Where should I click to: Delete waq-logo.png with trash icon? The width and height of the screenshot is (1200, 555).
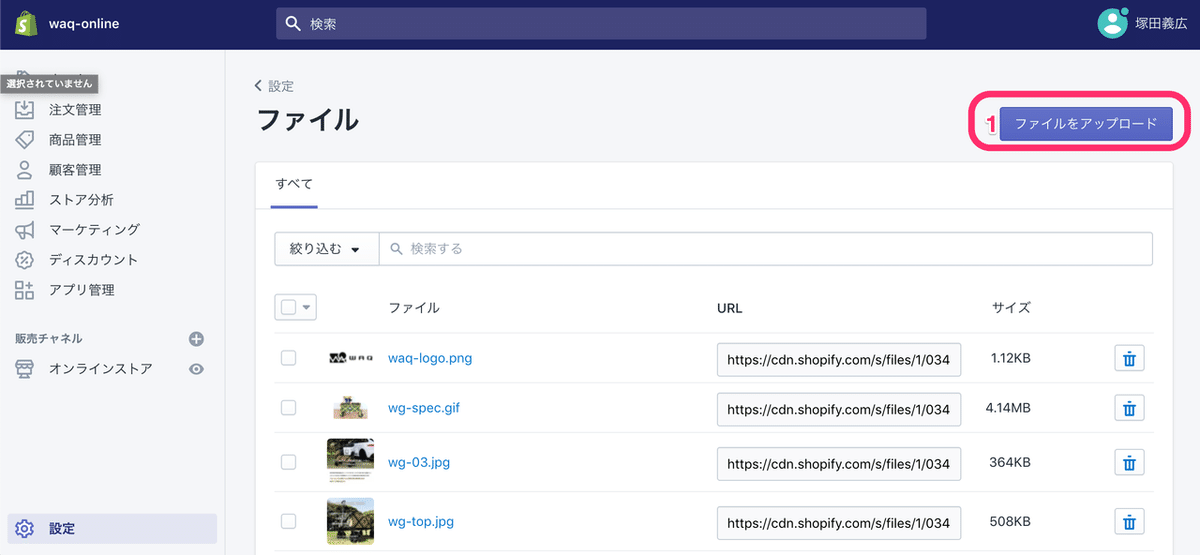tap(1129, 359)
